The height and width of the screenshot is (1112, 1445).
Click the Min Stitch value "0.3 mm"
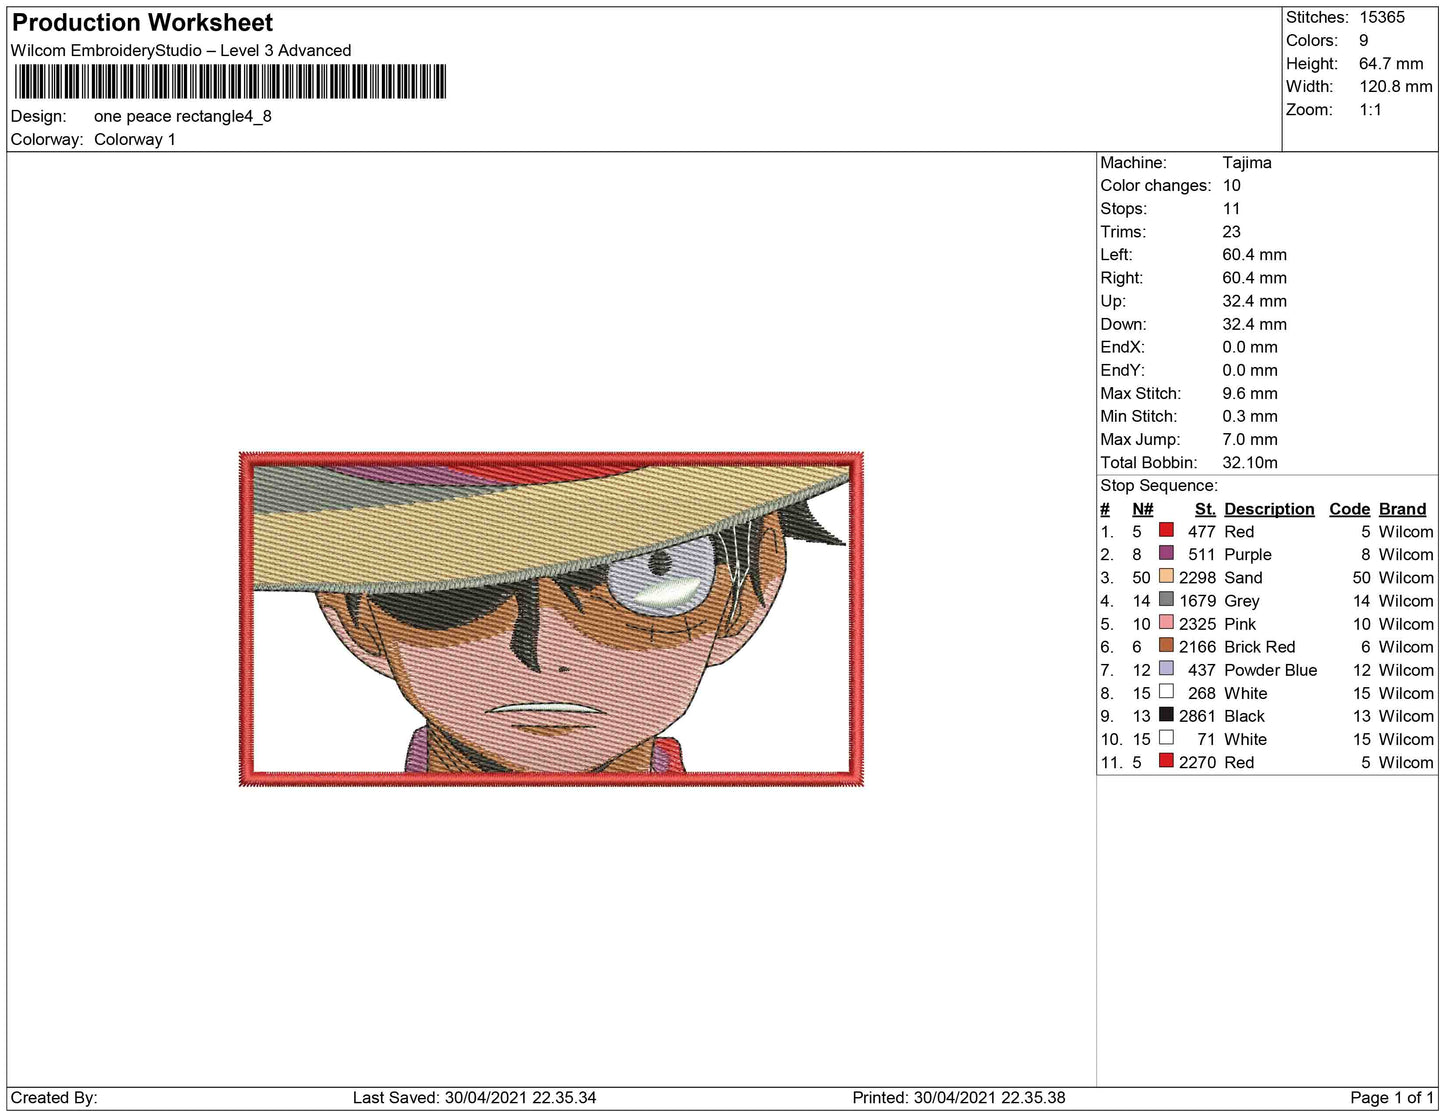pos(1250,416)
